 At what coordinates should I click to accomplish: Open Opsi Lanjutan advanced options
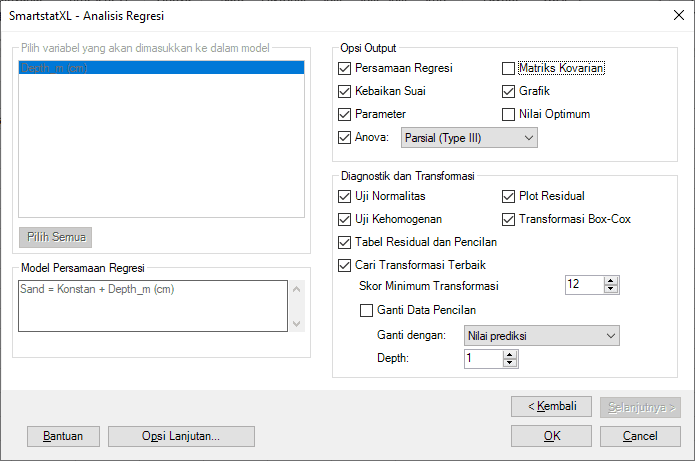pos(181,436)
